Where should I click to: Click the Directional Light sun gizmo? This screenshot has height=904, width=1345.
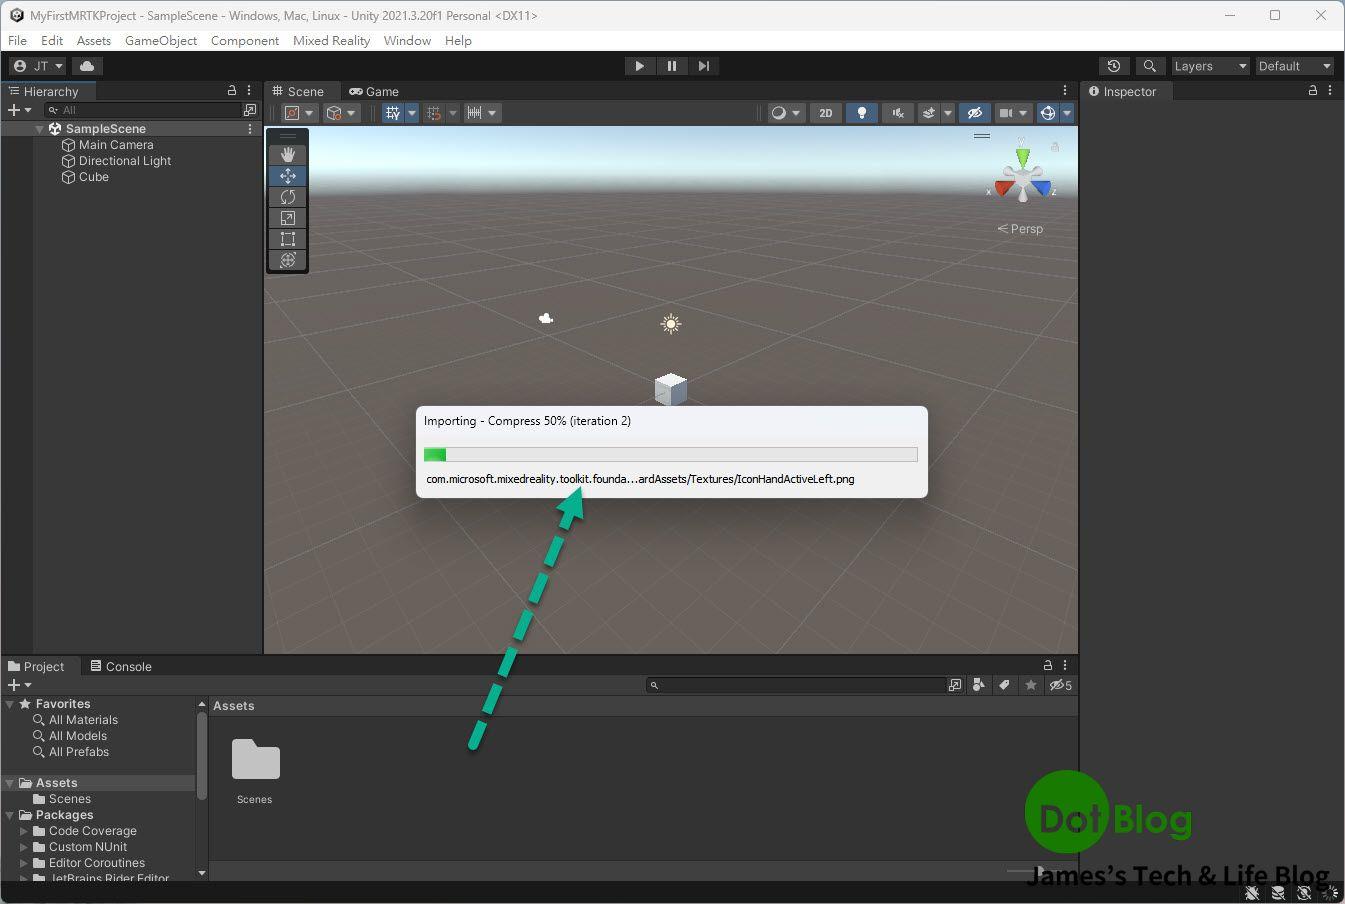pyautogui.click(x=671, y=324)
